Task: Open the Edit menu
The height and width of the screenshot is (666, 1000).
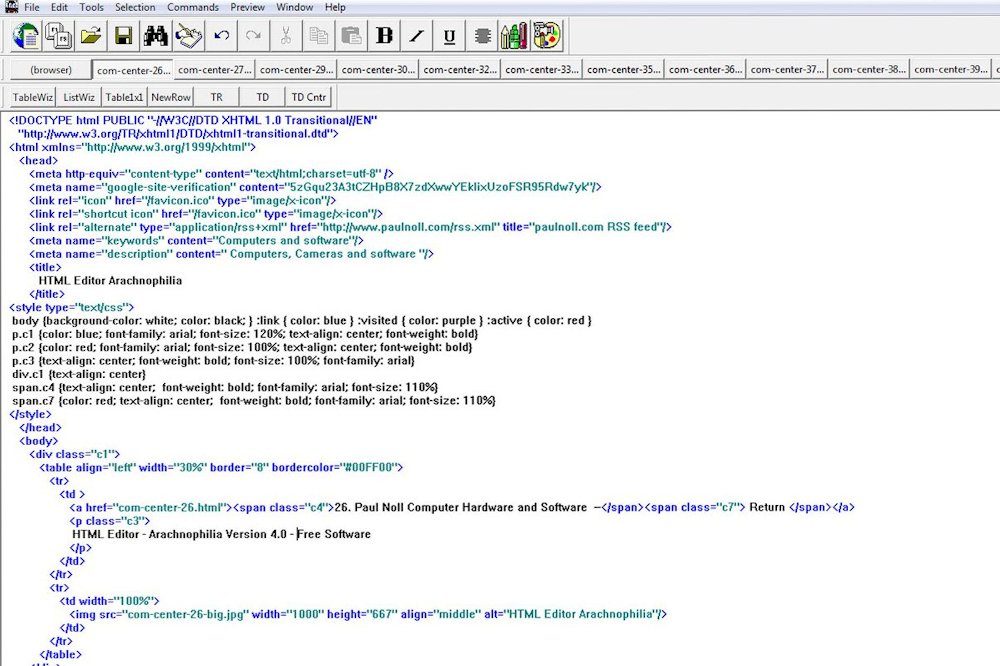Action: [x=59, y=7]
